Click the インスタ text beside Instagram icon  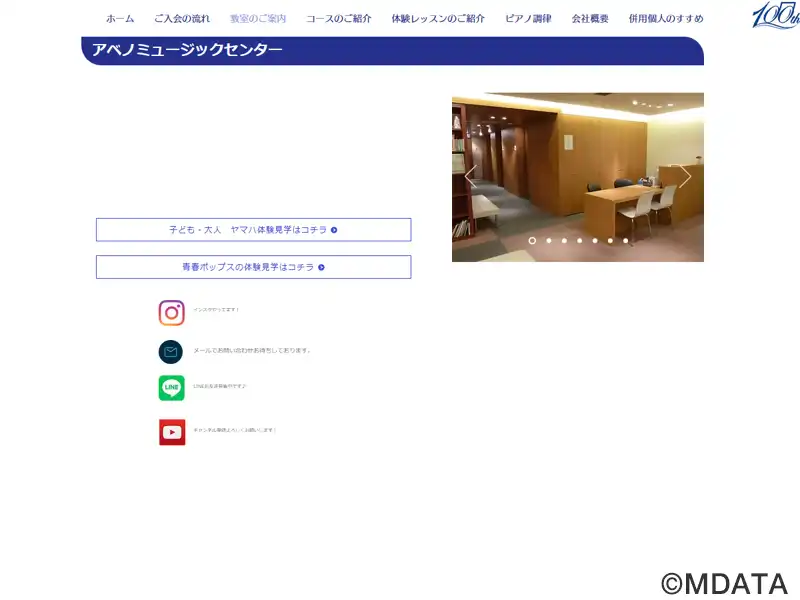click(x=216, y=310)
